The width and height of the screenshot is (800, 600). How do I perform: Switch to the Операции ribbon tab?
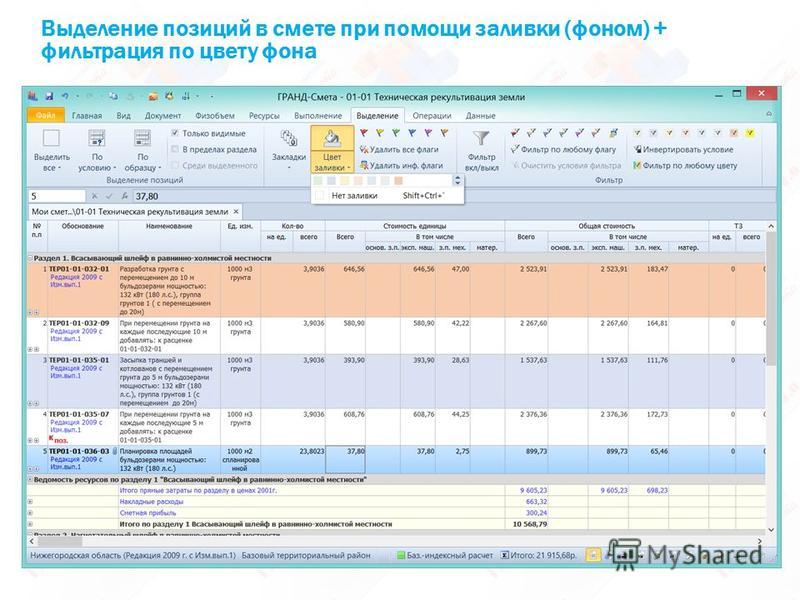tap(432, 116)
